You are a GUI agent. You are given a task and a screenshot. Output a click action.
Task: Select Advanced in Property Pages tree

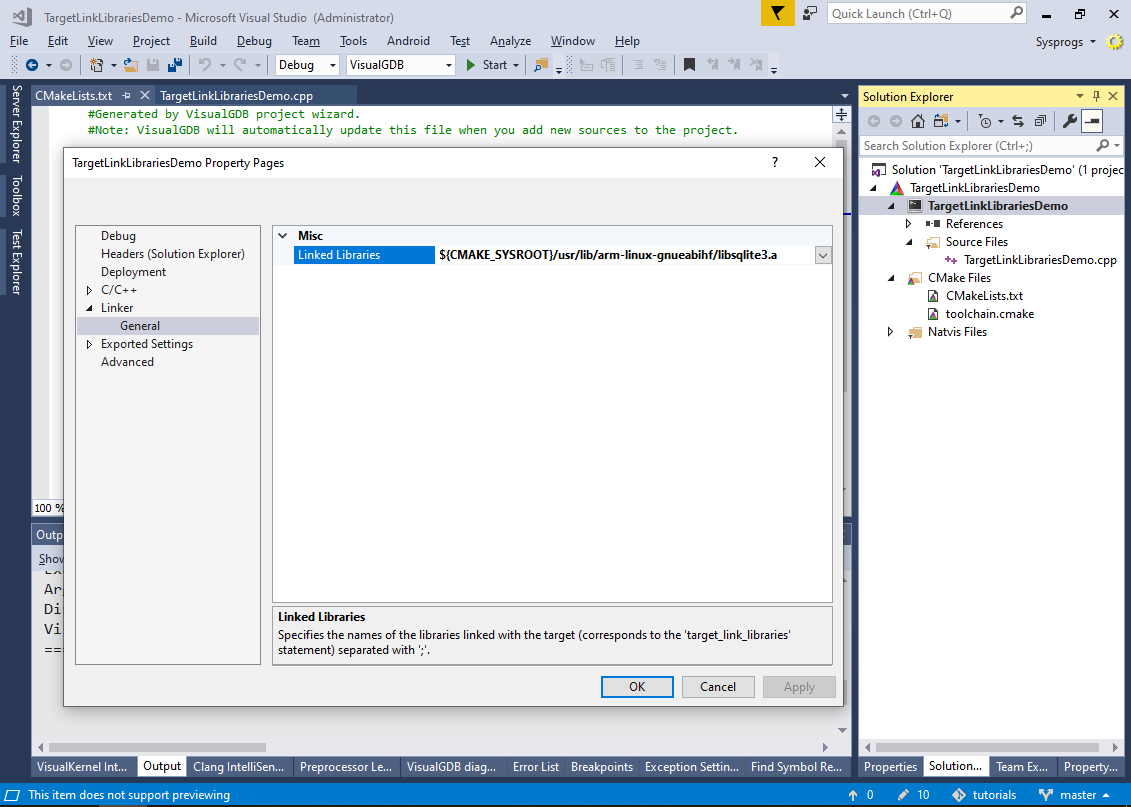[x=128, y=362]
